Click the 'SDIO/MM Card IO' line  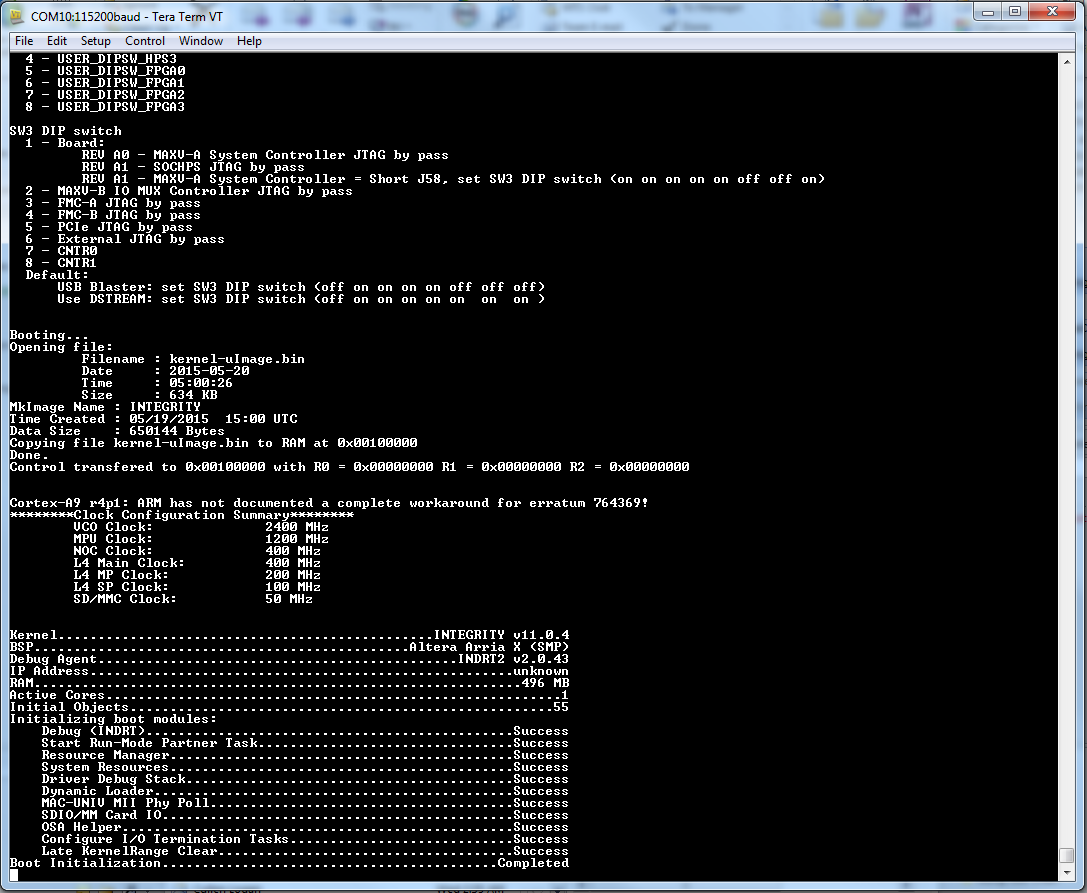point(305,815)
